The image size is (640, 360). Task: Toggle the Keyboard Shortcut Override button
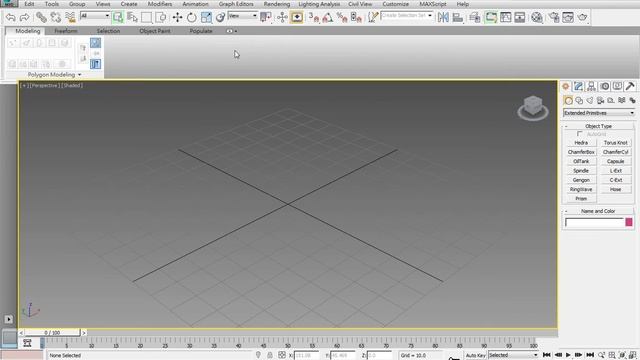297,17
